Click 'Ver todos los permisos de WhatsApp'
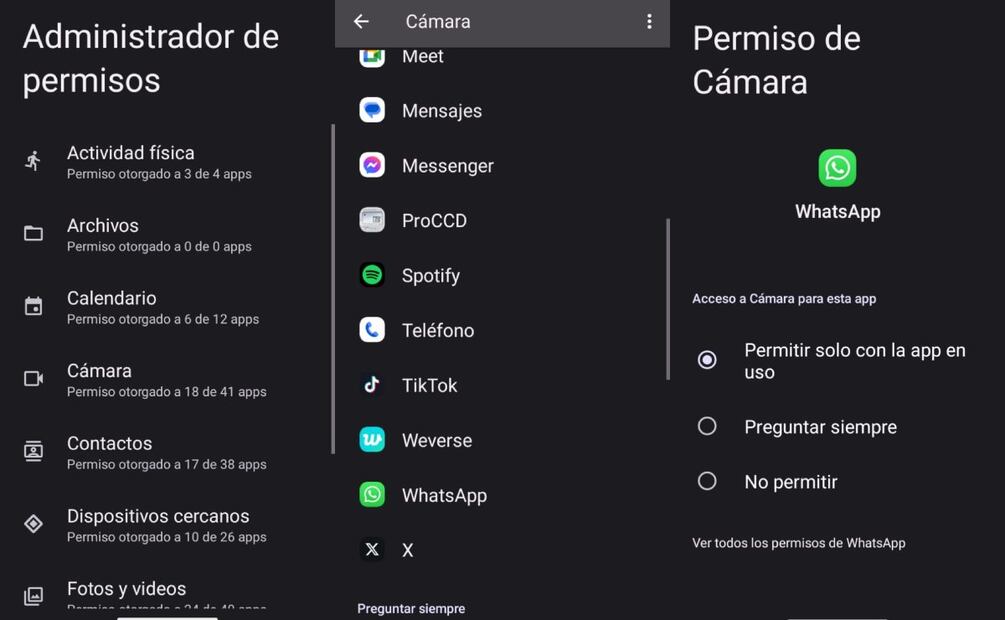The width and height of the screenshot is (1005, 620). 798,543
